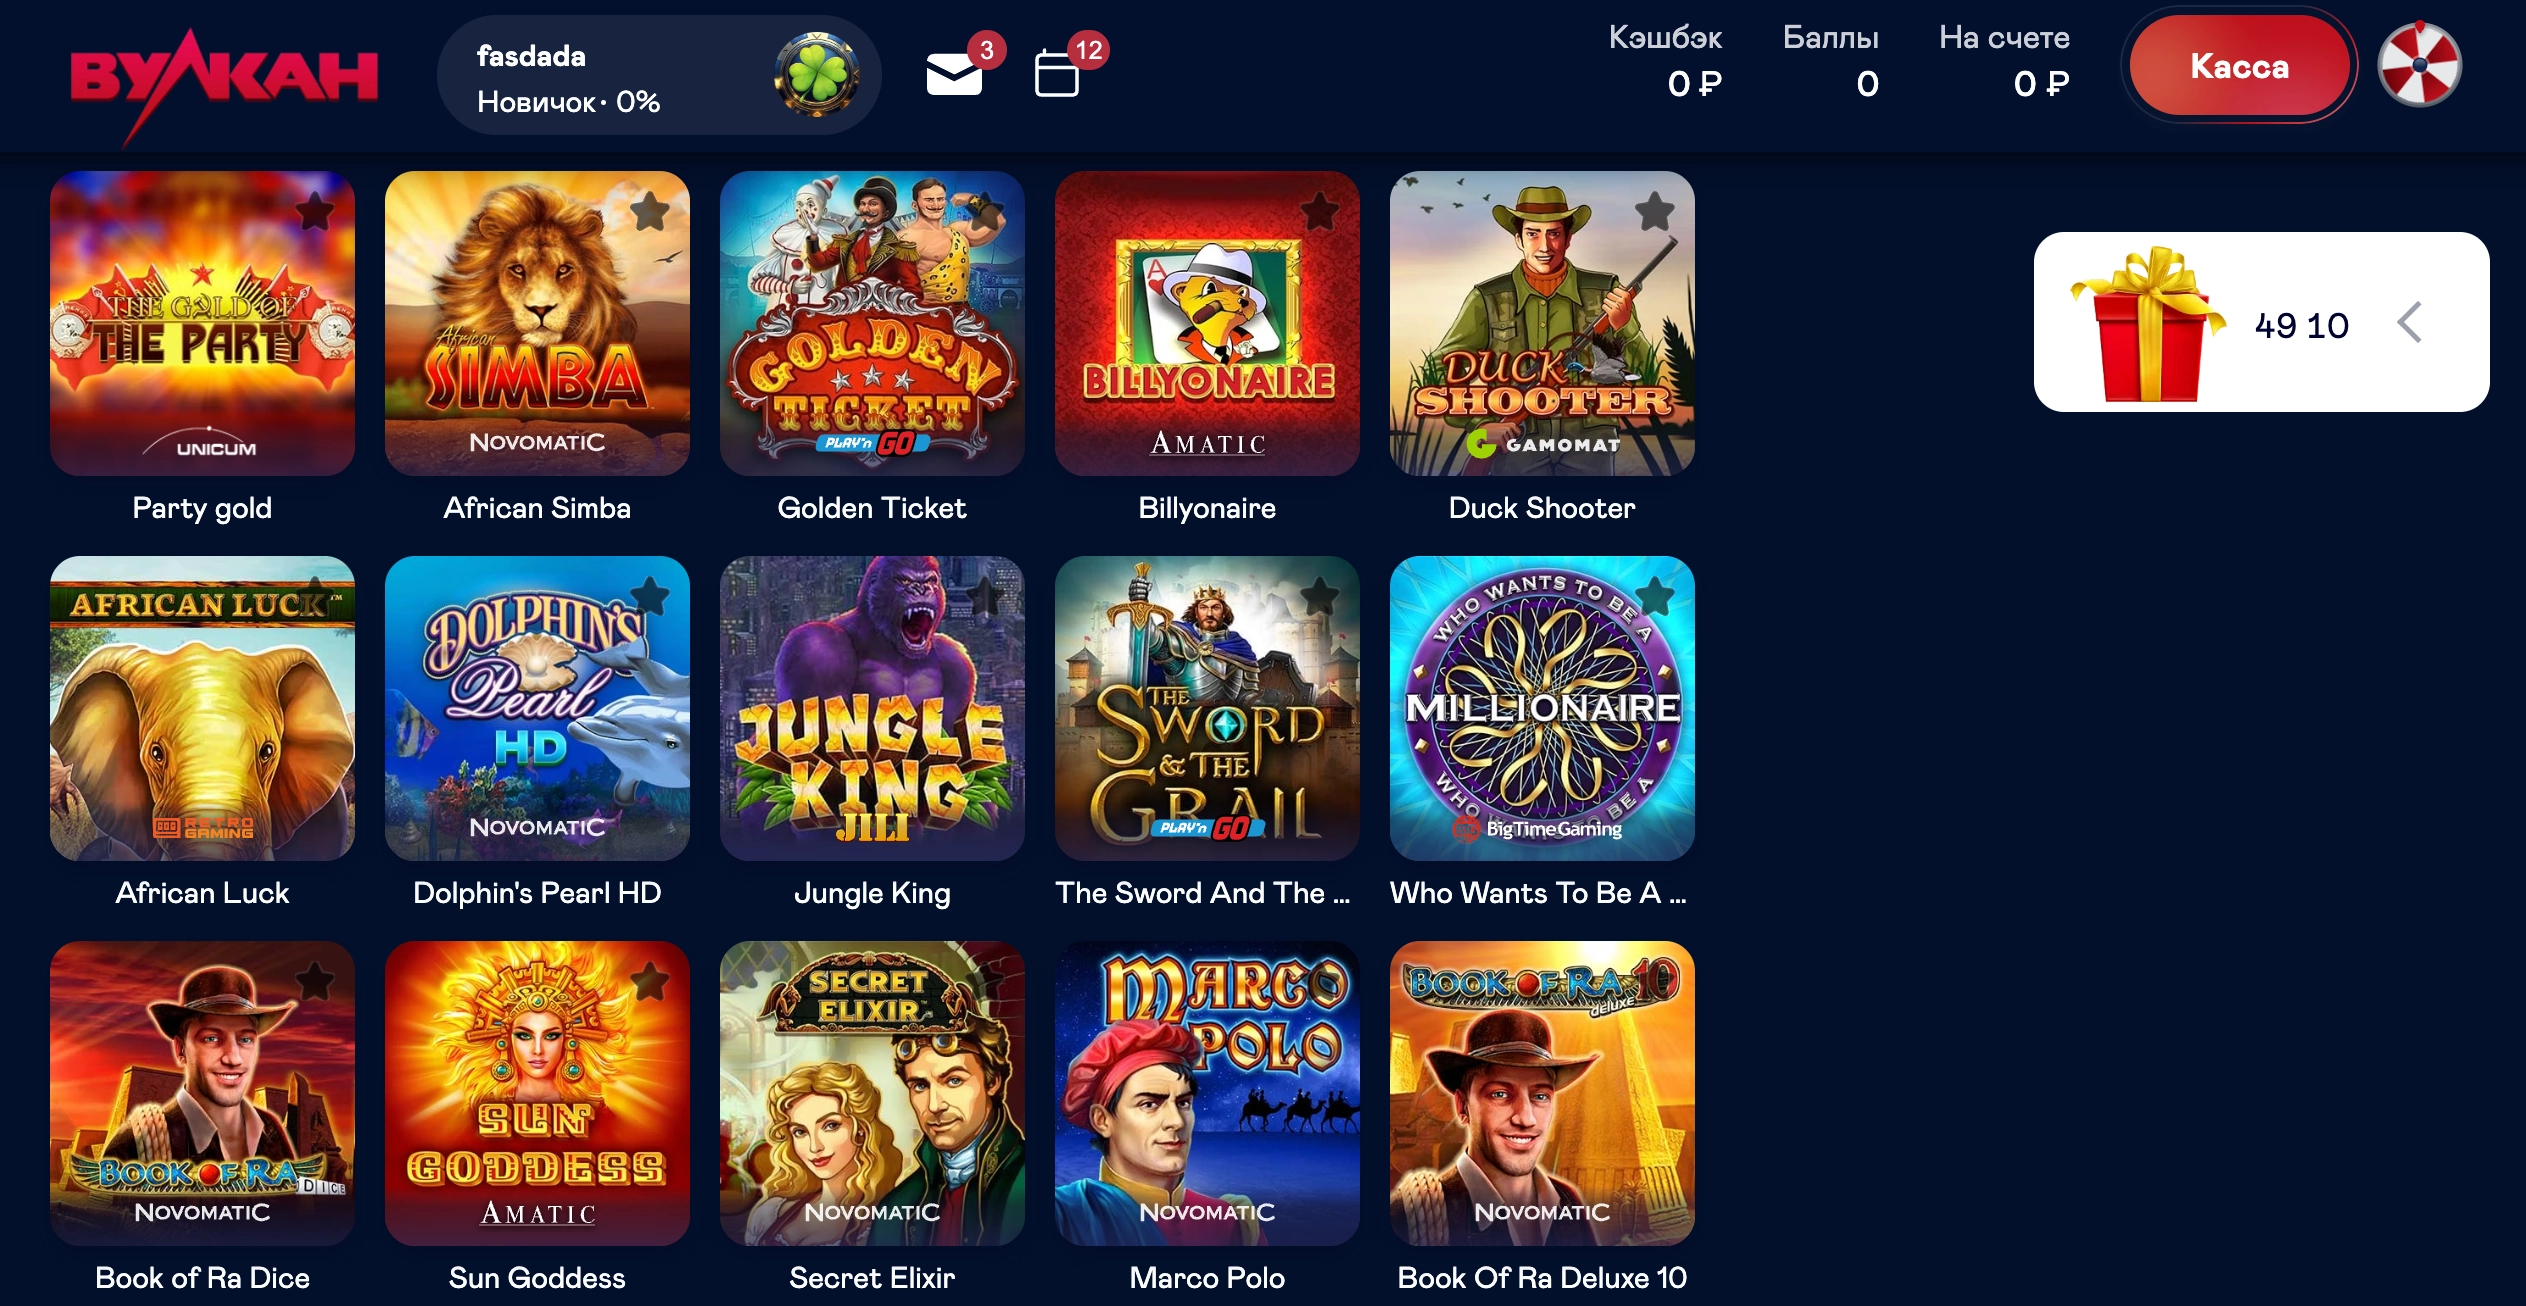Toggle favorite star on Billyonaire
Viewport: 2526px width, 1306px height.
coord(1320,211)
